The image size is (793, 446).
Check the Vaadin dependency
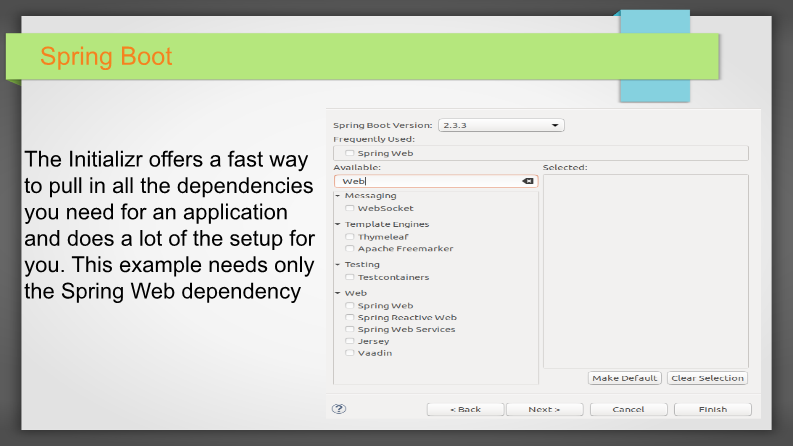349,353
